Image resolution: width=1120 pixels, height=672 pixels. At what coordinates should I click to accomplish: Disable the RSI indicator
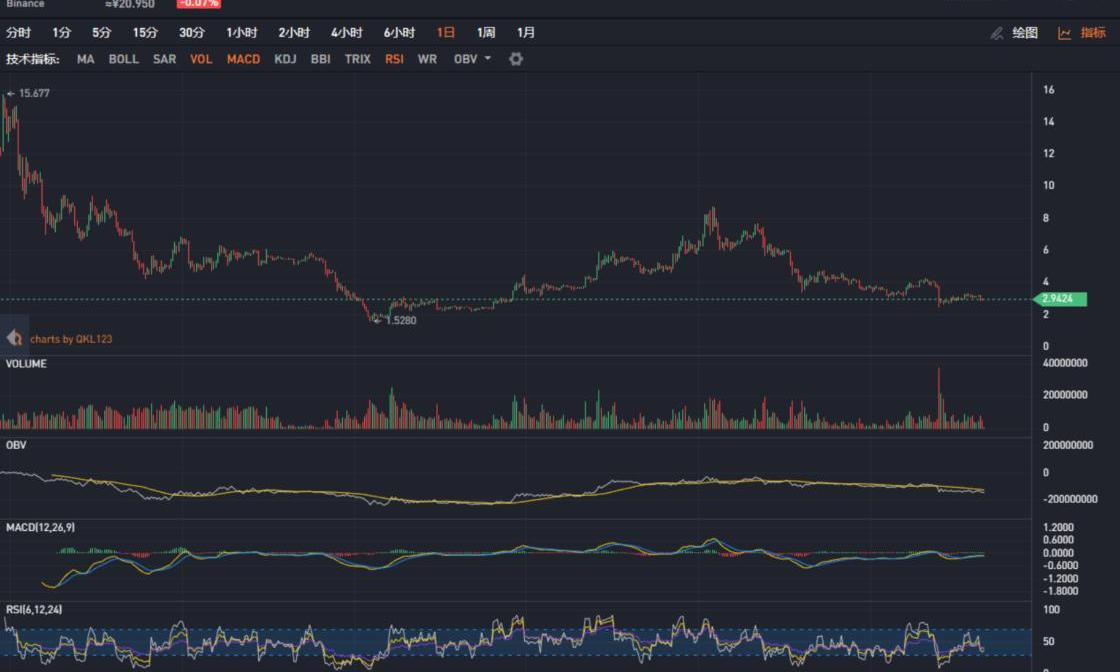coord(394,59)
